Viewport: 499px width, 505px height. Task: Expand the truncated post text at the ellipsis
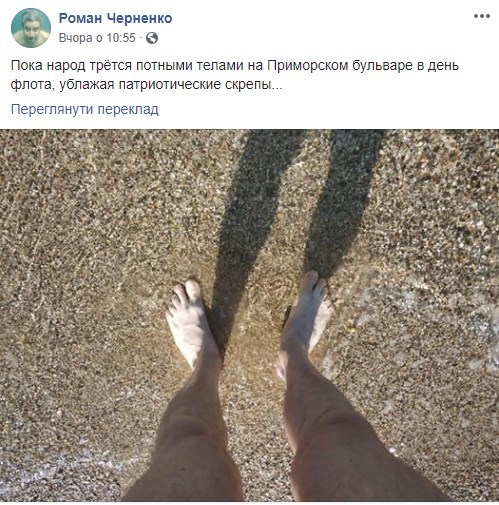[277, 85]
